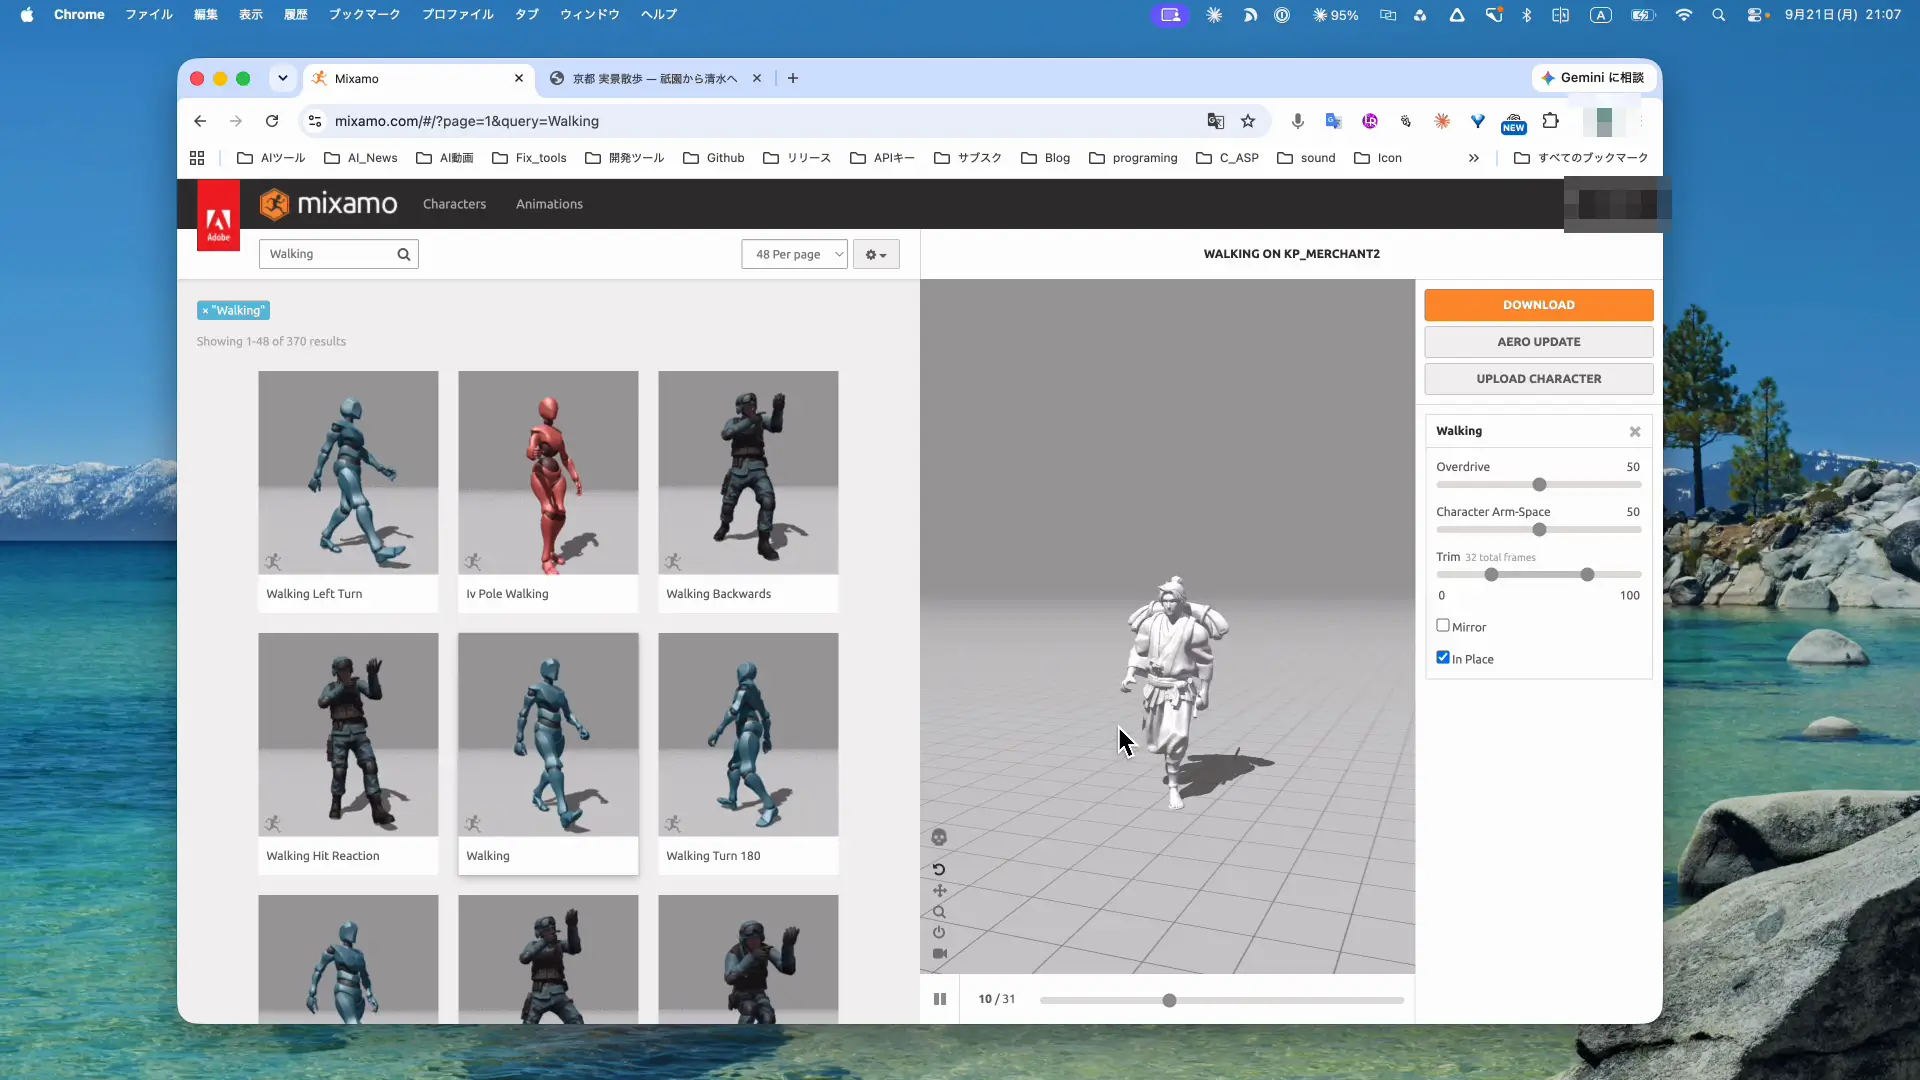Image resolution: width=1920 pixels, height=1080 pixels.
Task: Click the zoom magnifier icon in viewport
Action: (x=939, y=912)
